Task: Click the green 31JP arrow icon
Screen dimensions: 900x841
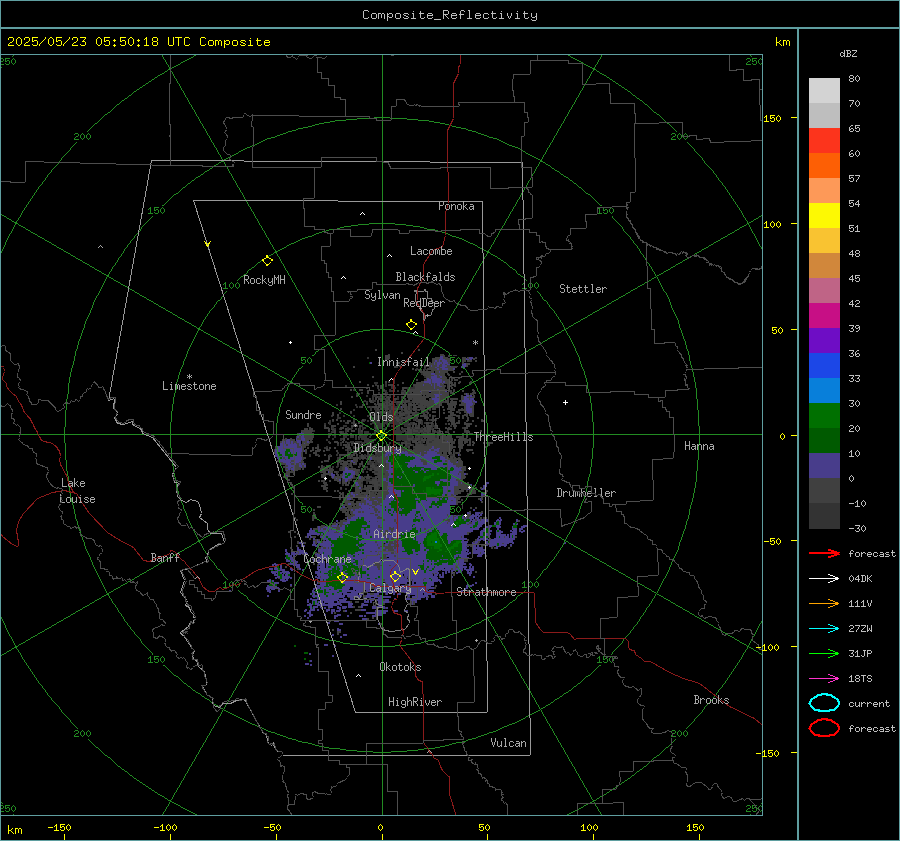Action: pyautogui.click(x=824, y=653)
